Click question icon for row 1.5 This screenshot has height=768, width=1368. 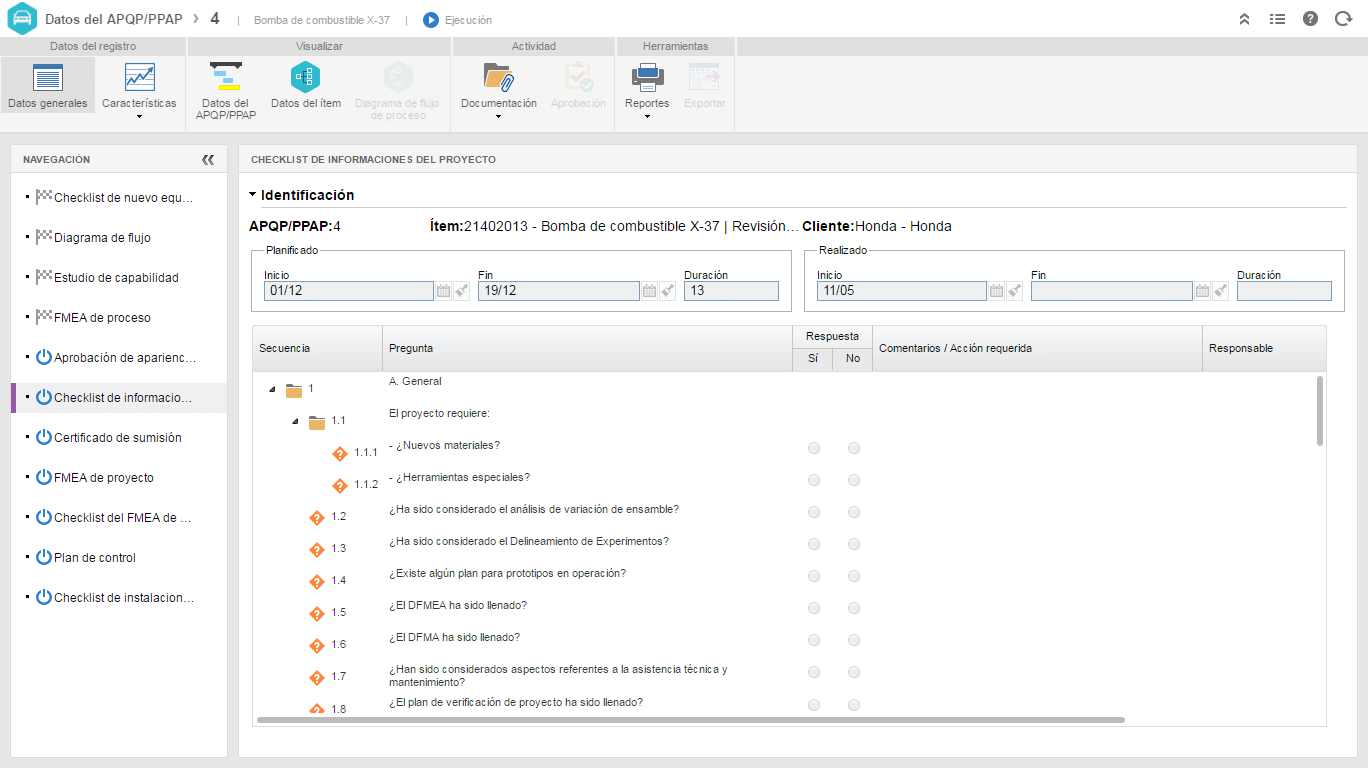click(317, 613)
